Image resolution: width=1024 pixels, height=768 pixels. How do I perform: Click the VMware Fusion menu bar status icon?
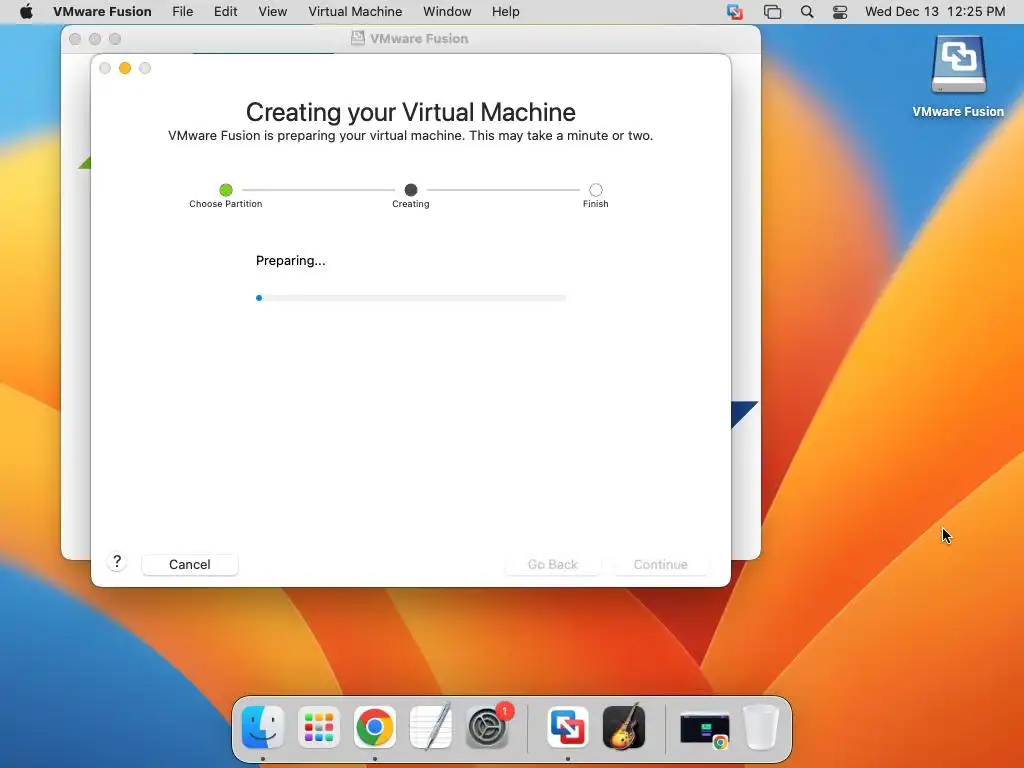735,12
